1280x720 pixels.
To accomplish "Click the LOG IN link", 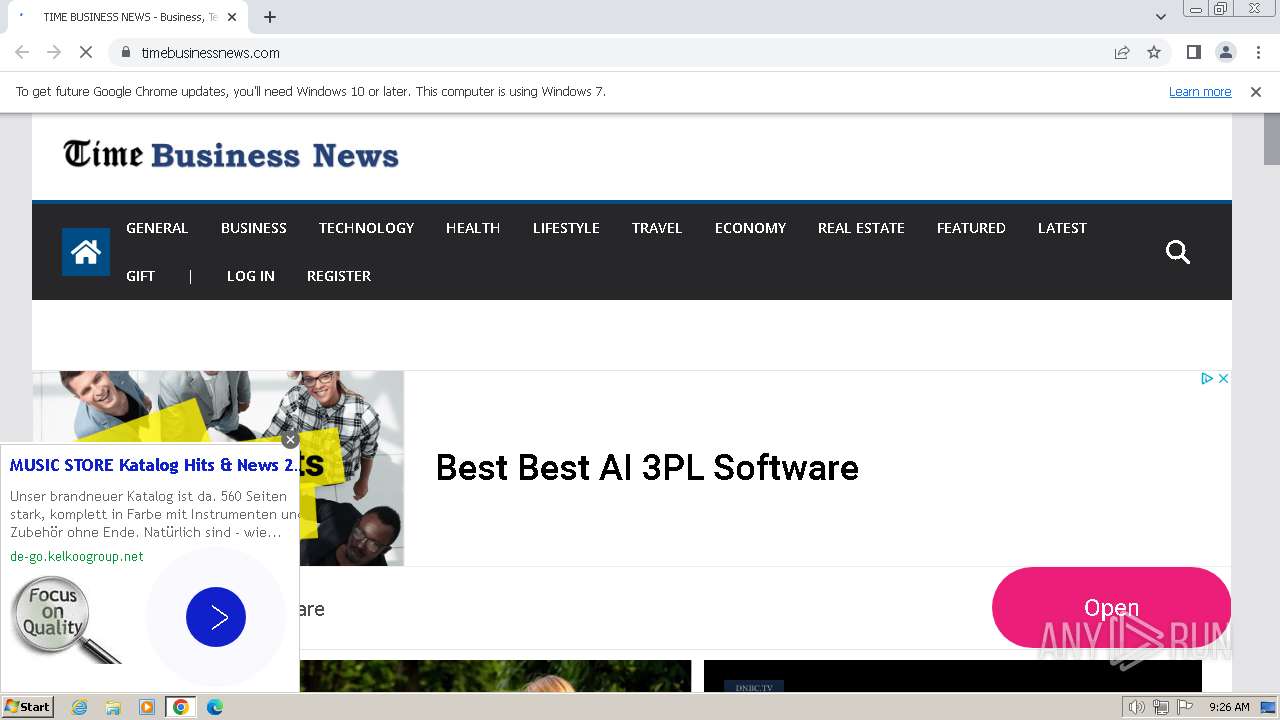I will 251,276.
